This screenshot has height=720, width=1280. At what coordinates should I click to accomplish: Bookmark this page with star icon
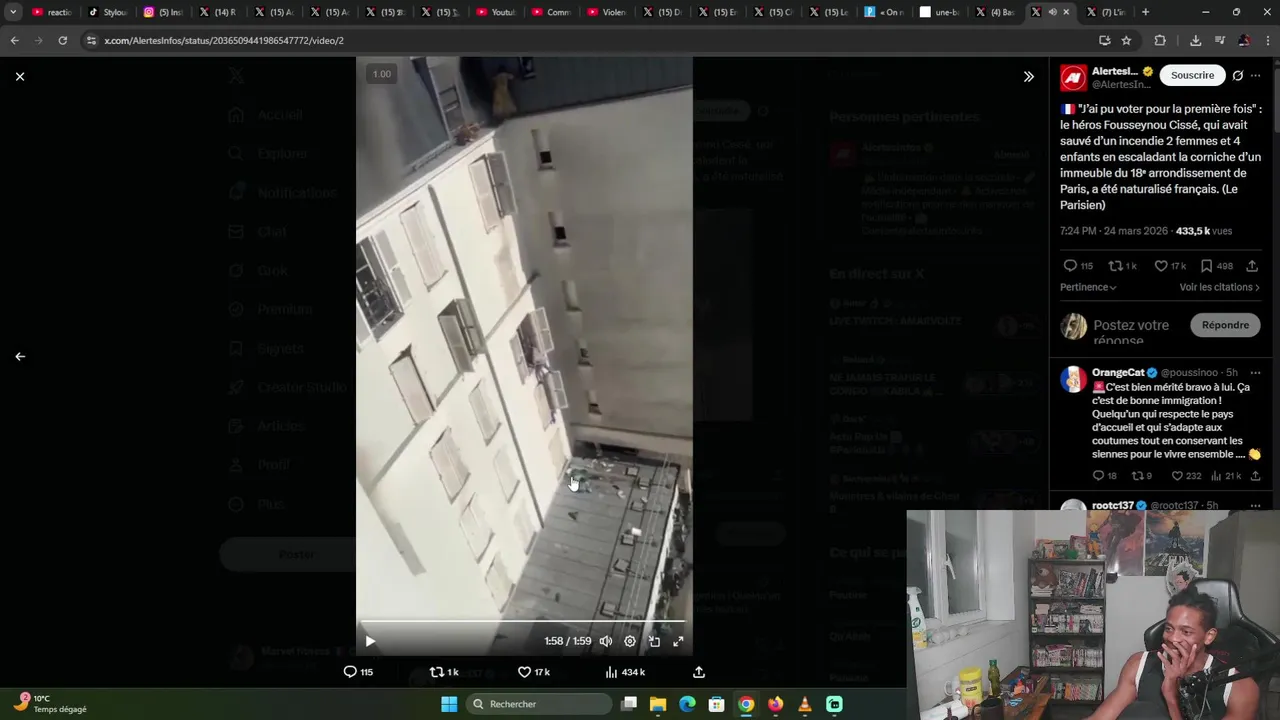(x=1126, y=40)
